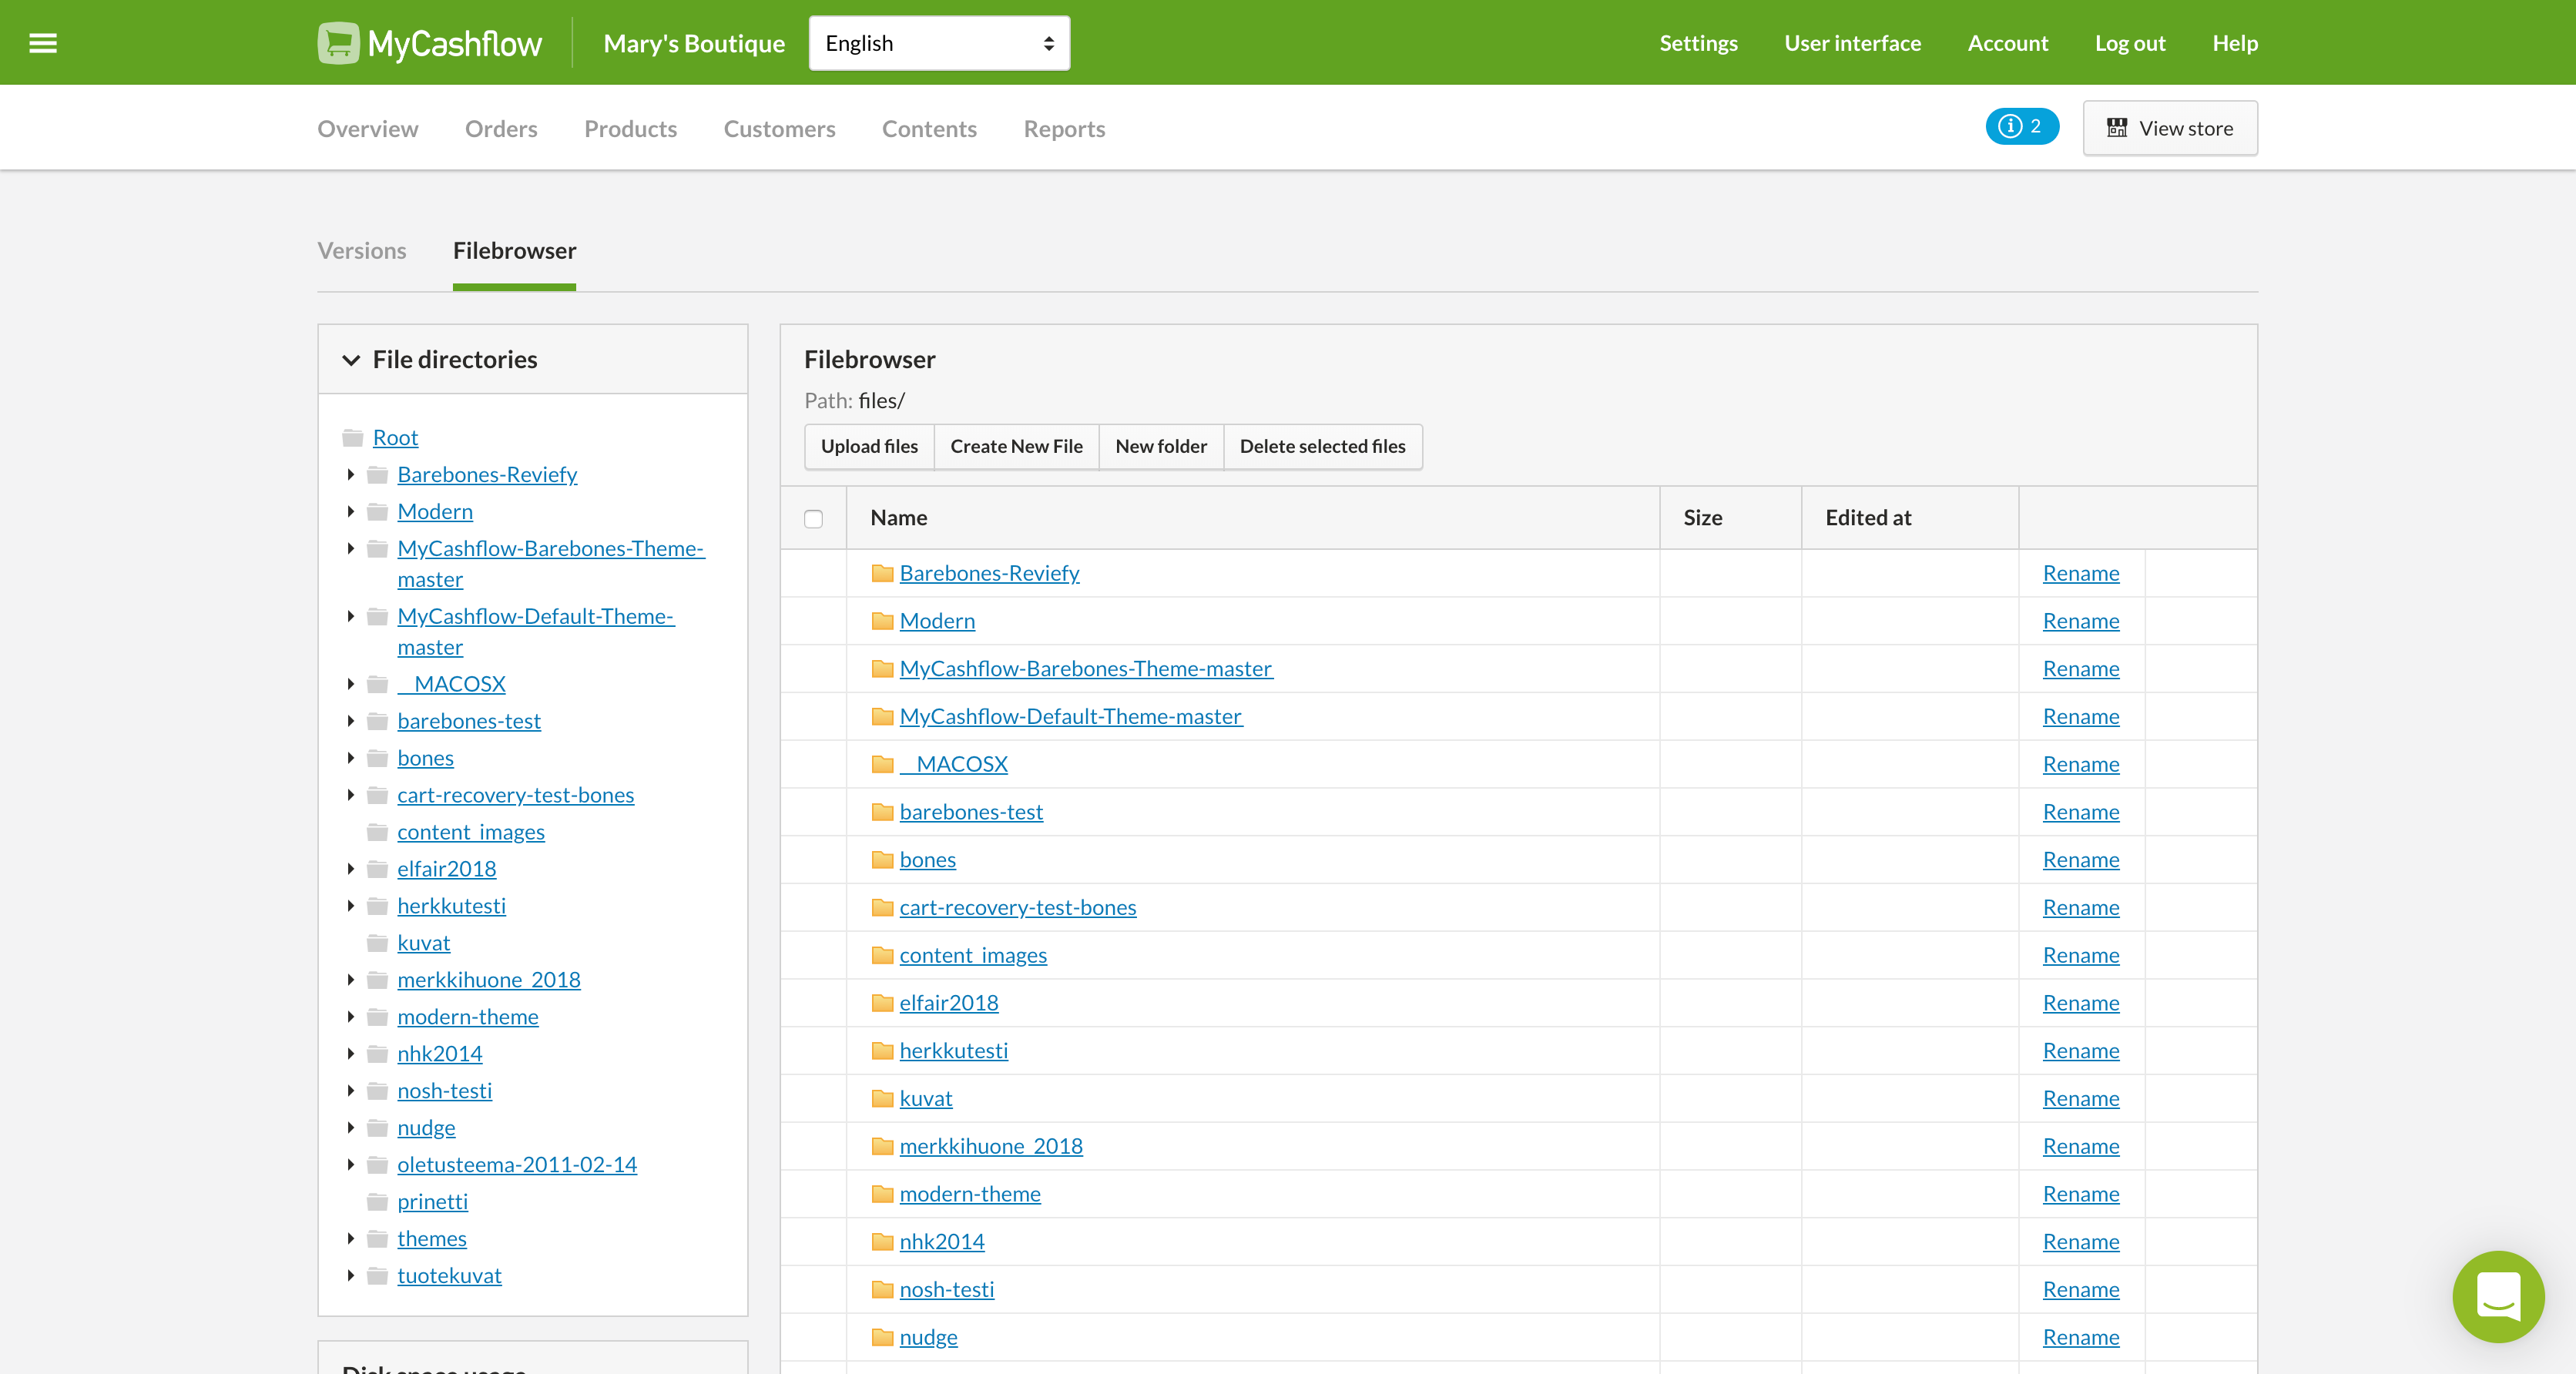Open oletusteema-2011-02-14 in directory tree

[516, 1164]
